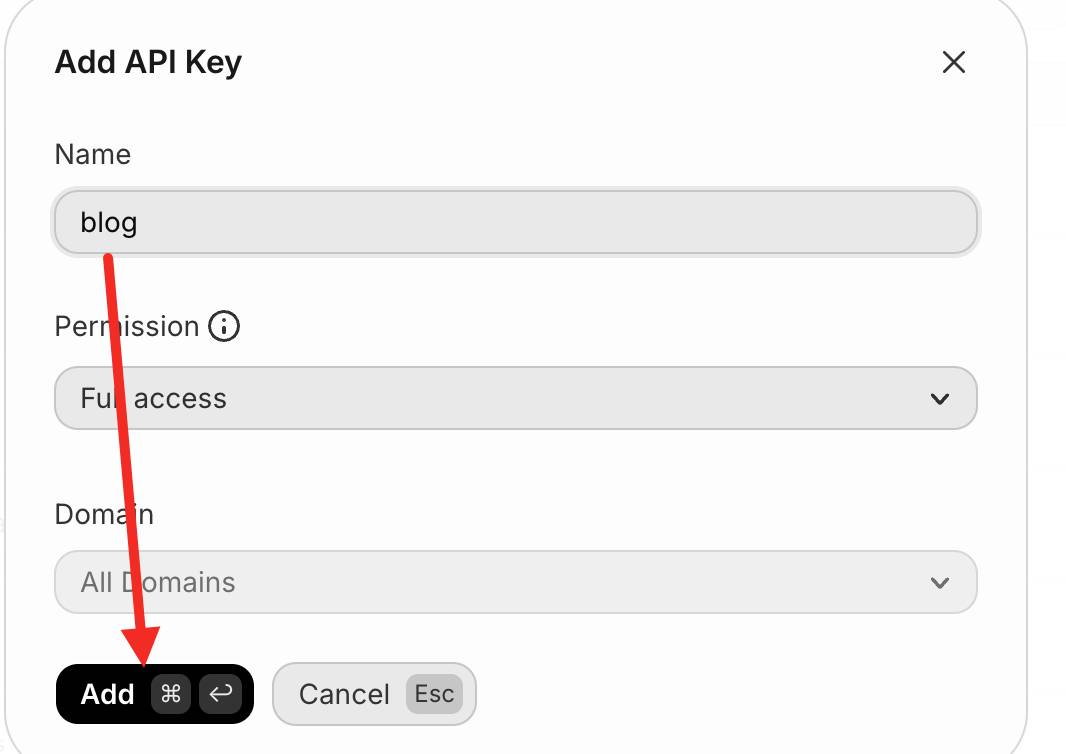Screen dimensions: 1066x754
Task: Place cursor after the "blog" text
Action: 139,222
